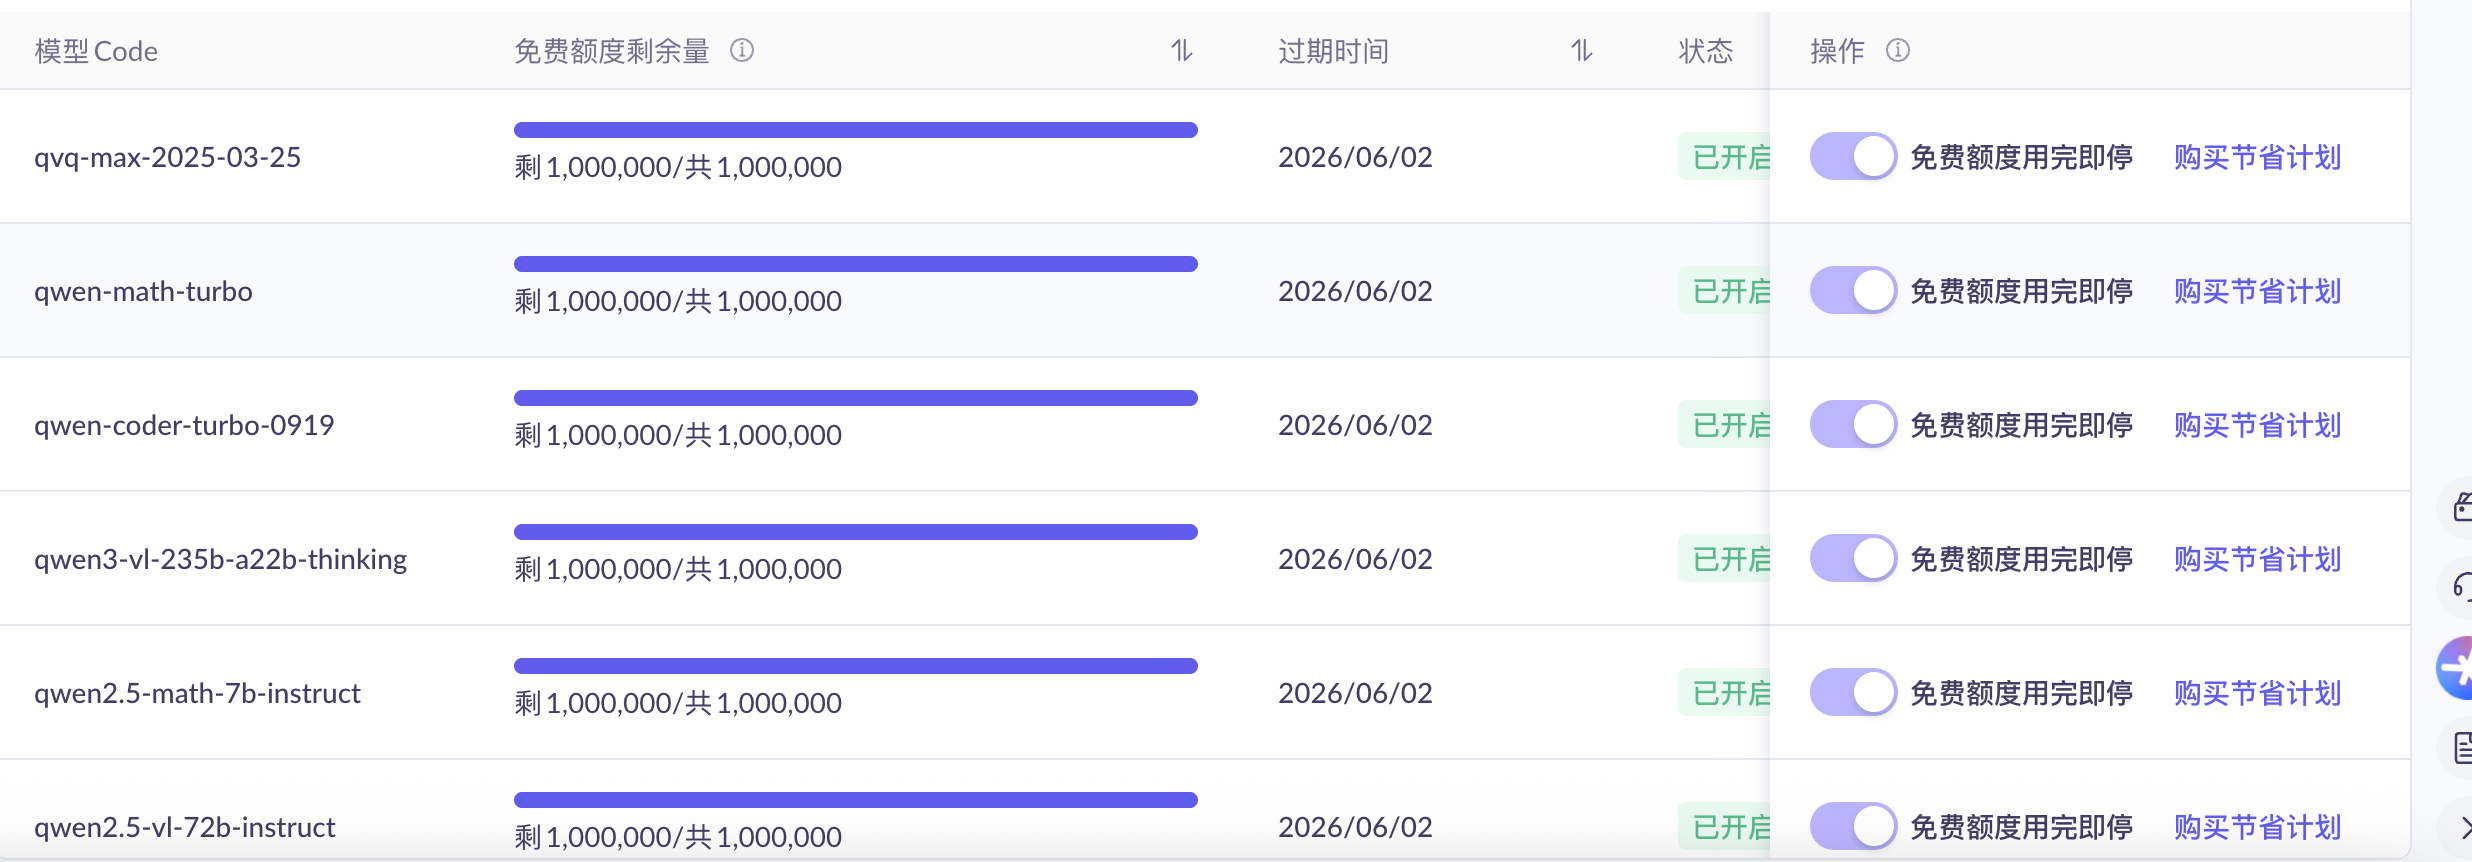Screen dimensions: 2472x862
Task: Click the quota progress bar for qvq-max-2025-03-25
Action: point(856,130)
